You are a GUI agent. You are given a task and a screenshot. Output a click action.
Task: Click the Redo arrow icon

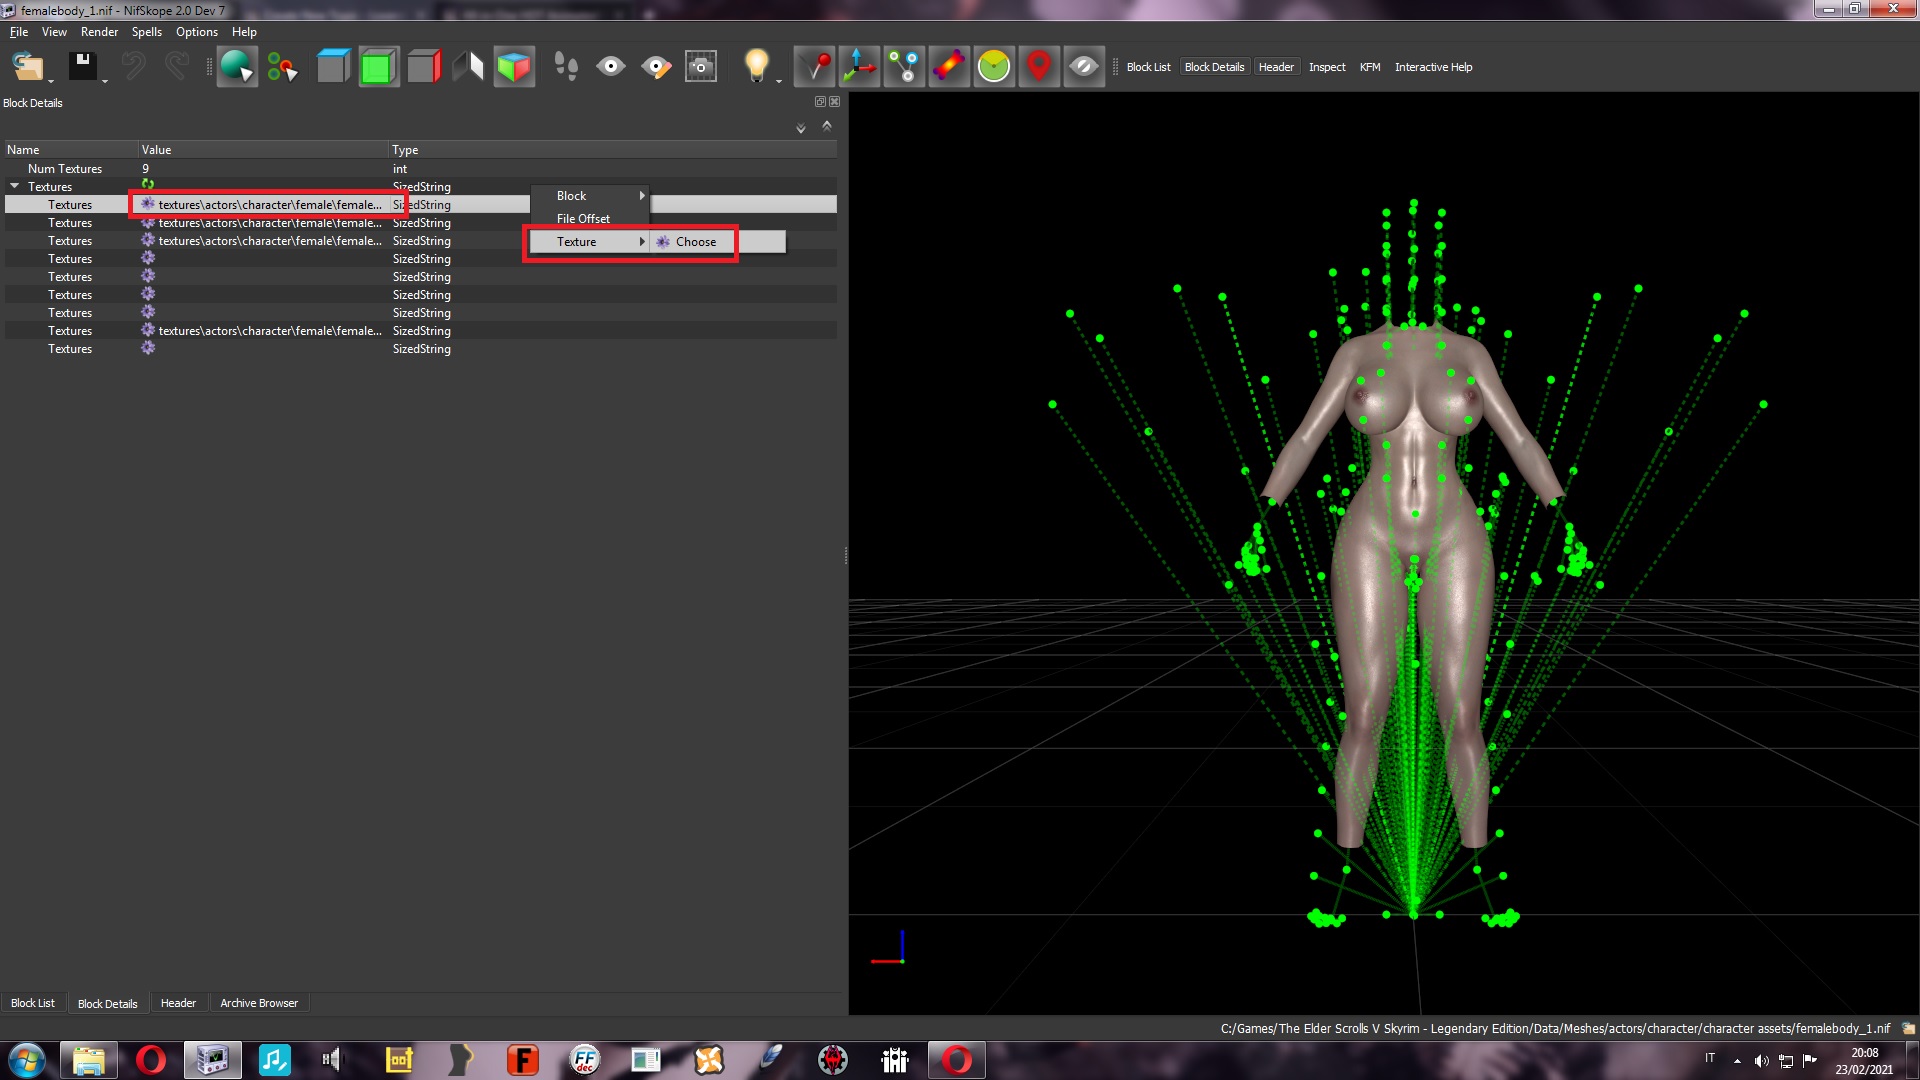tap(177, 66)
